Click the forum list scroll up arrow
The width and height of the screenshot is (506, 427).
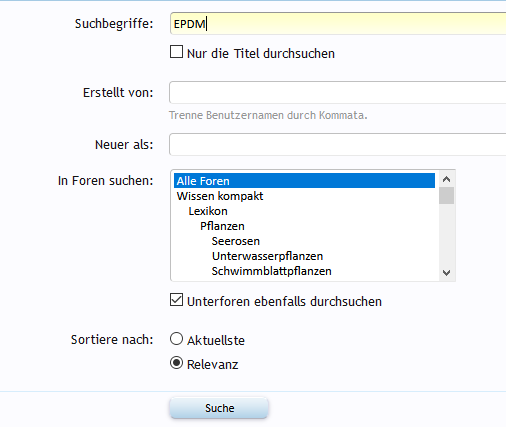[446, 179]
